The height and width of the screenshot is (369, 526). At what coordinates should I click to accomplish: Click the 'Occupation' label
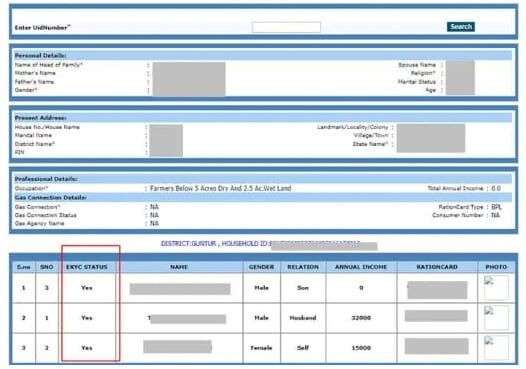pyautogui.click(x=31, y=189)
